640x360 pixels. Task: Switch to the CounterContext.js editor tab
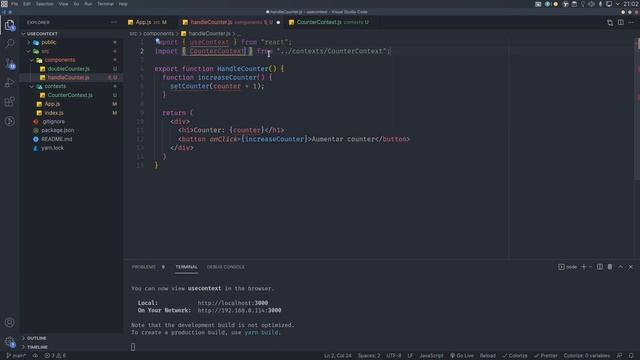point(329,22)
